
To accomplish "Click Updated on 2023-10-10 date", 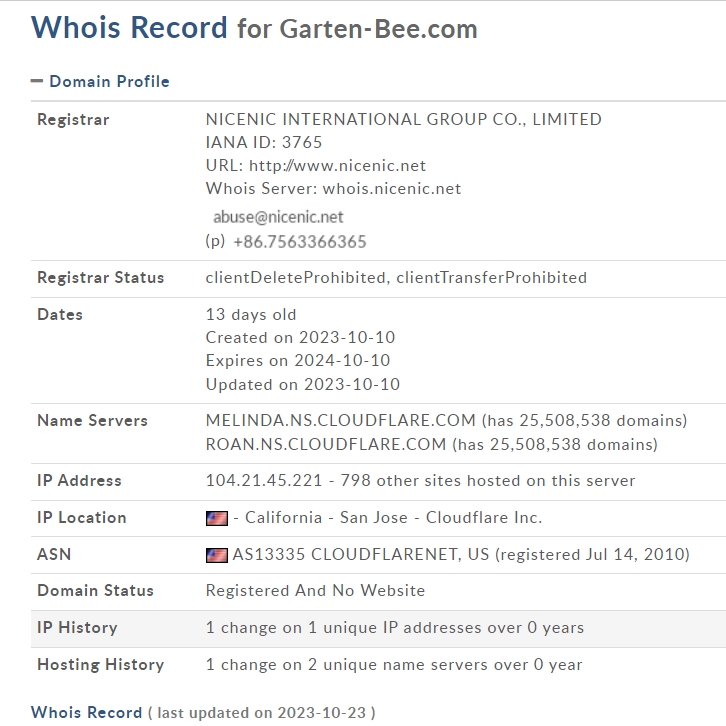I will [x=303, y=384].
